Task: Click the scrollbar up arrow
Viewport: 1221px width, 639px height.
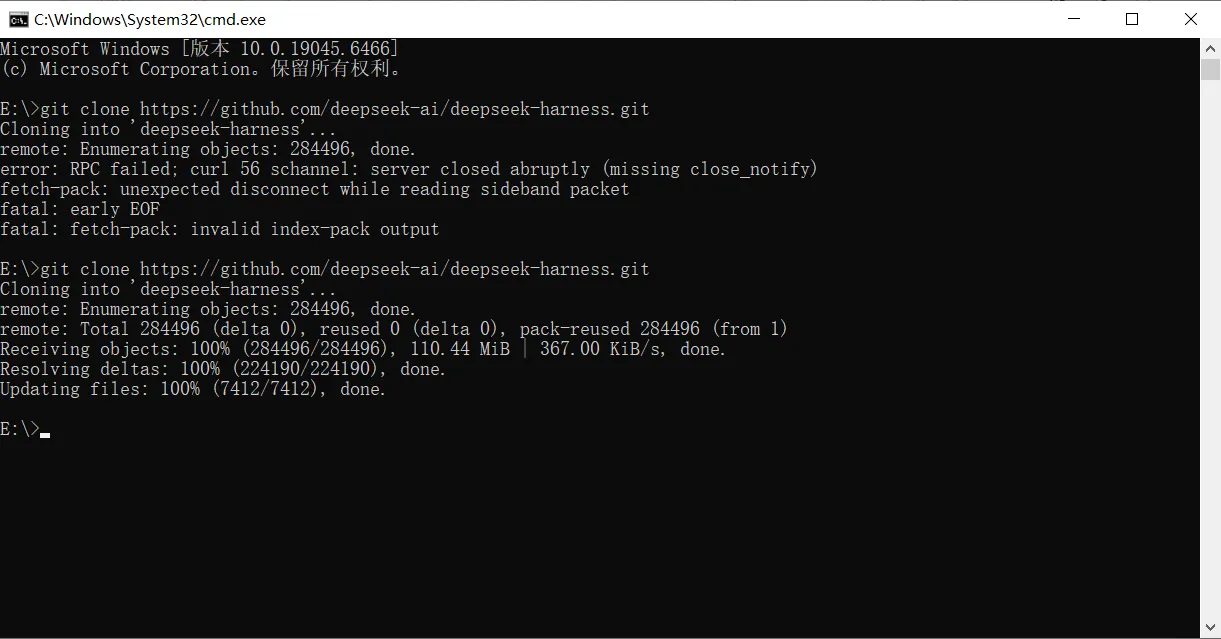Action: [x=1210, y=48]
